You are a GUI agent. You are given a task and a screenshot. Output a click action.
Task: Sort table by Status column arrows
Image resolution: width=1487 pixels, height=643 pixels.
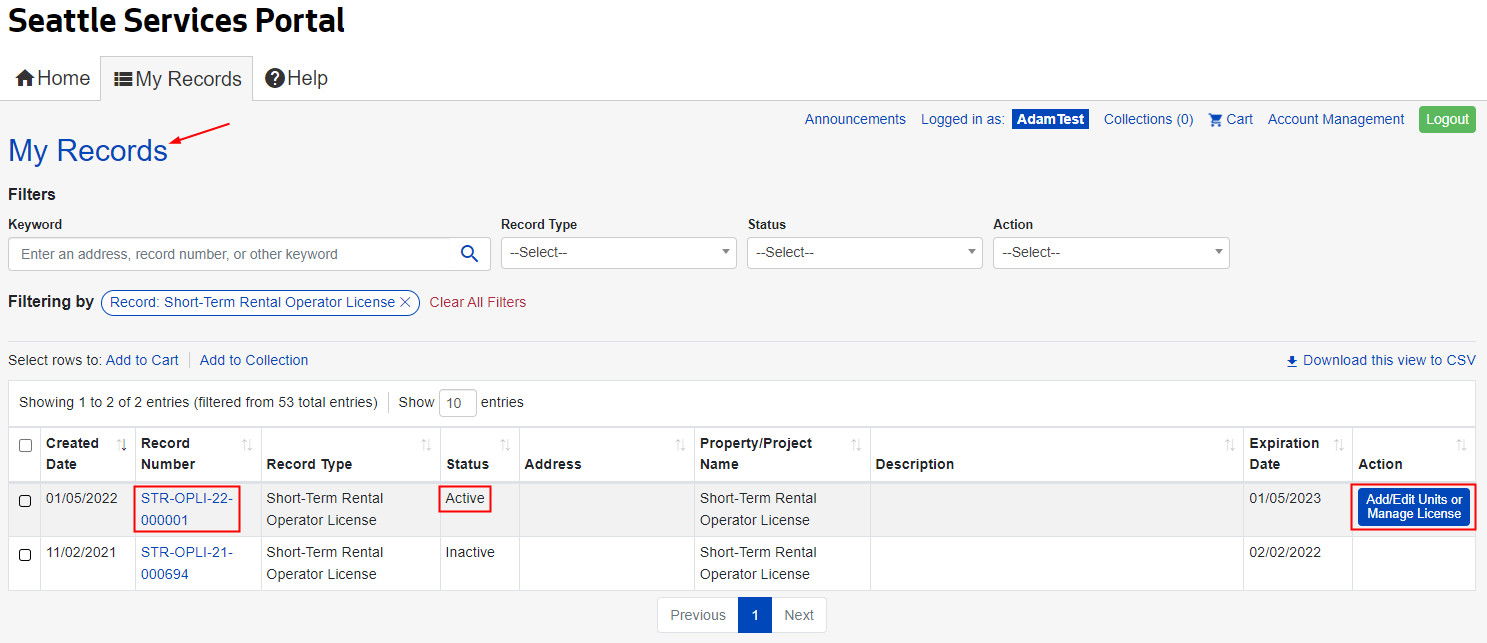click(505, 444)
